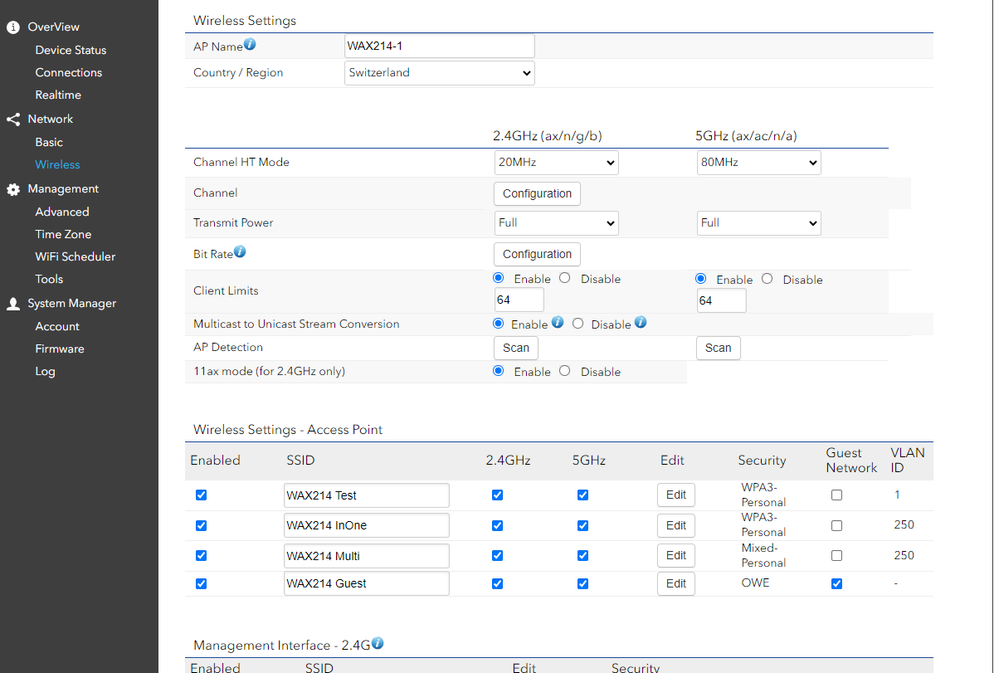Open the 2.4GHz Channel HT Mode dropdown
999x673 pixels.
[x=556, y=162]
